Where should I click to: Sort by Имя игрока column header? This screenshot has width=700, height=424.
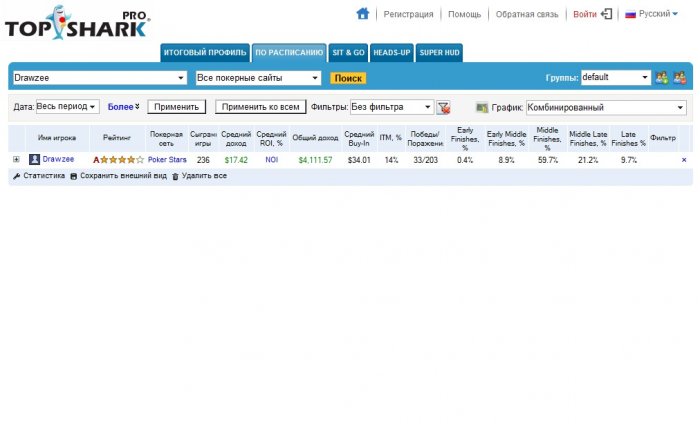(x=57, y=138)
